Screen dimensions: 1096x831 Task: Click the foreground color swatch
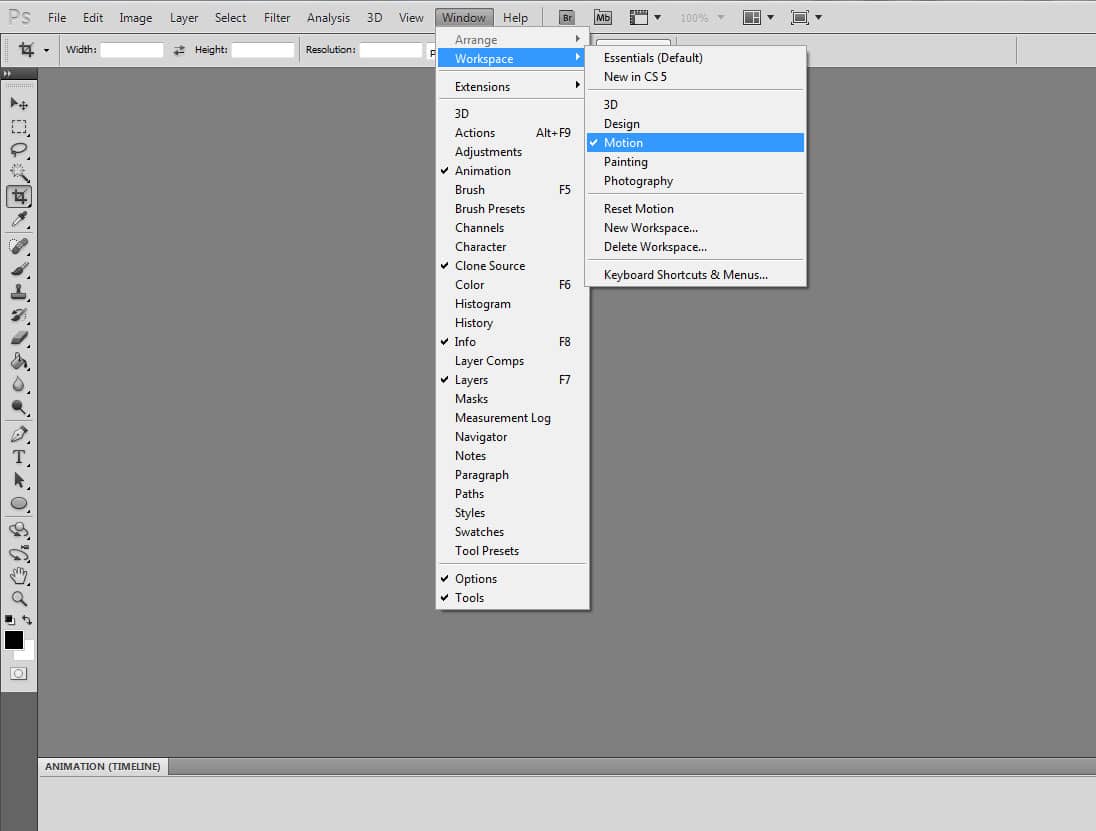point(14,640)
